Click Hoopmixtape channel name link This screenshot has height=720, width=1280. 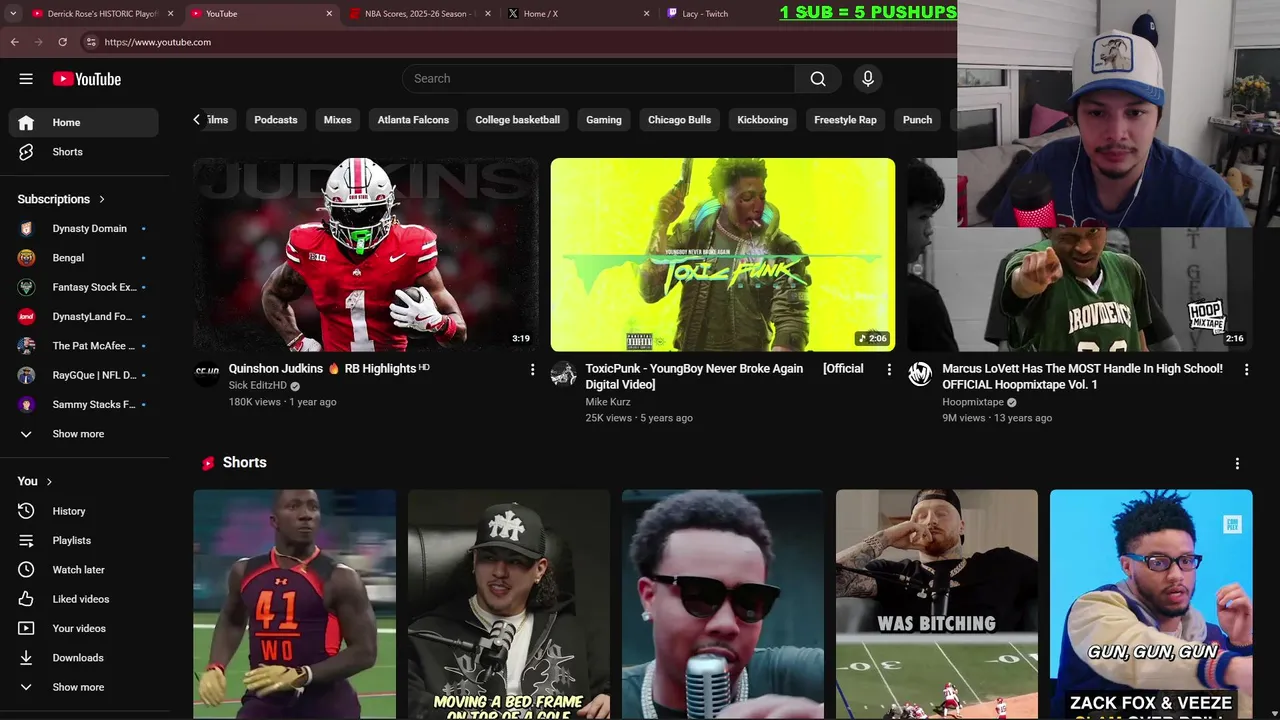point(973,402)
